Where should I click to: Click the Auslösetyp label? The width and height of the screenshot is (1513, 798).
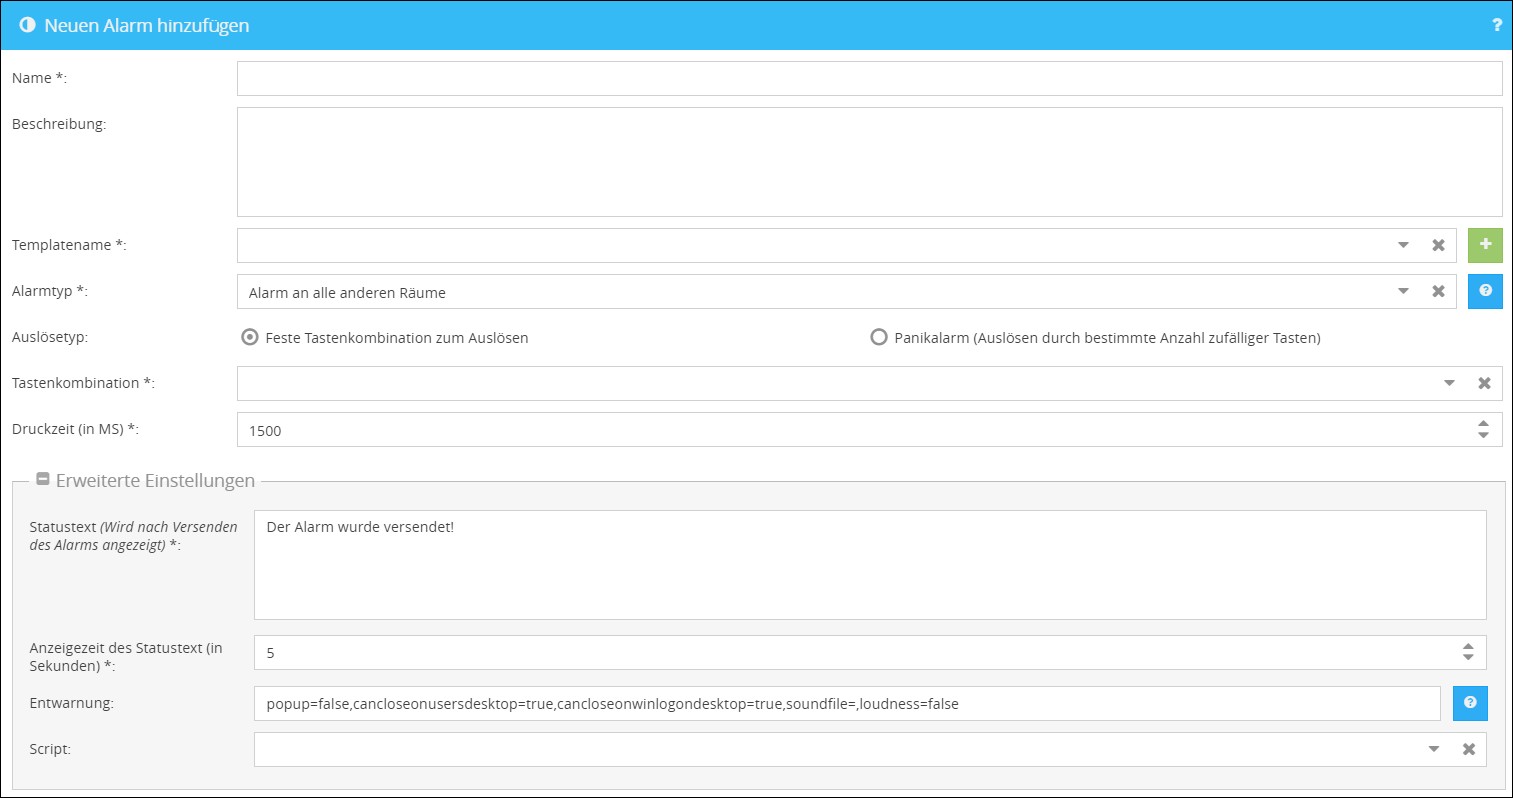click(x=50, y=337)
